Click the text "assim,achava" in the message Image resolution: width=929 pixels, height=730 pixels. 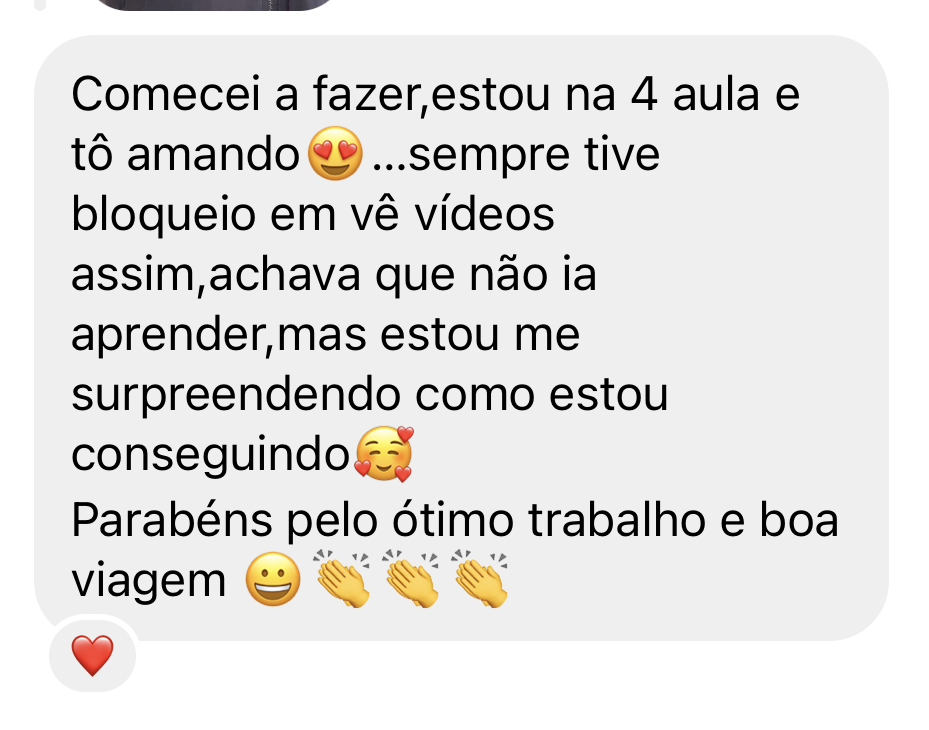pos(216,276)
